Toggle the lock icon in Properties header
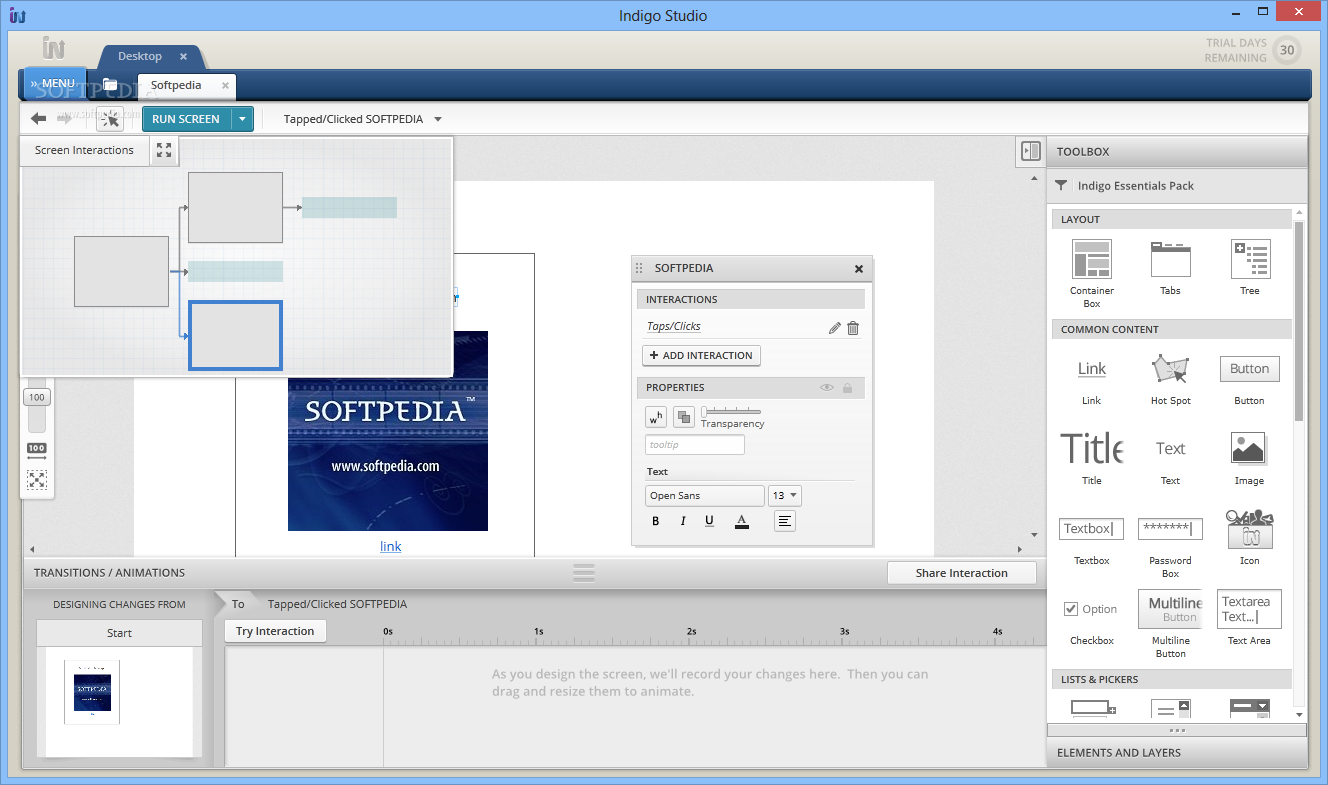Image resolution: width=1328 pixels, height=785 pixels. click(x=848, y=388)
